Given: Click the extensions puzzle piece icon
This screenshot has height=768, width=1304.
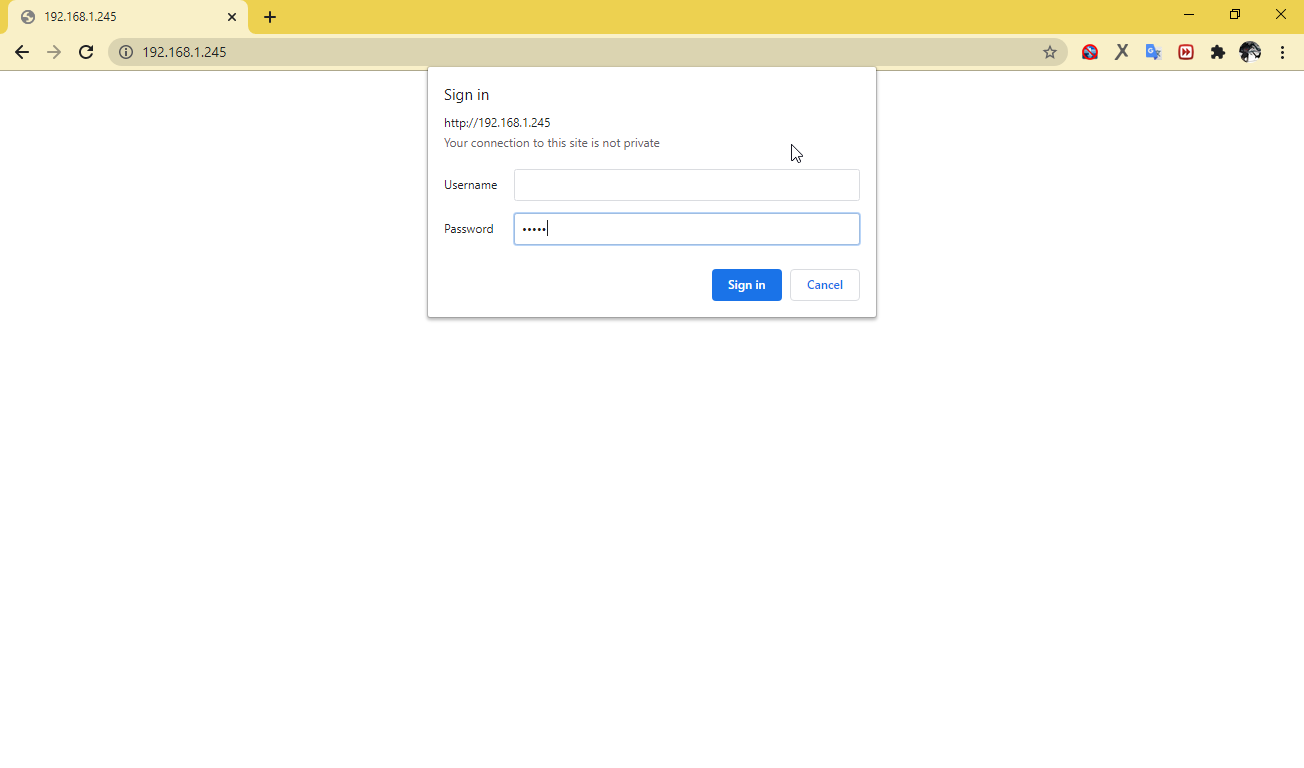Looking at the screenshot, I should point(1218,51).
